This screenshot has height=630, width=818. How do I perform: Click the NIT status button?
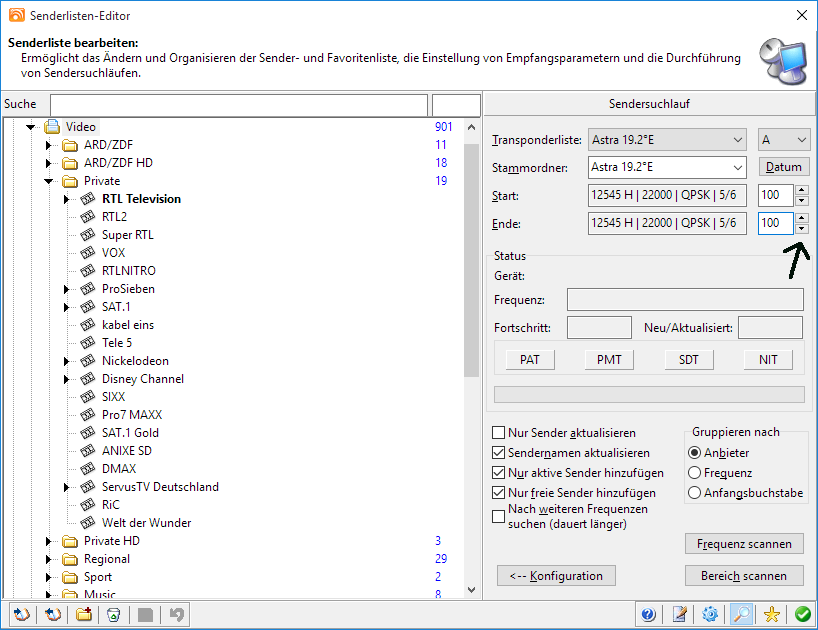pyautogui.click(x=768, y=360)
